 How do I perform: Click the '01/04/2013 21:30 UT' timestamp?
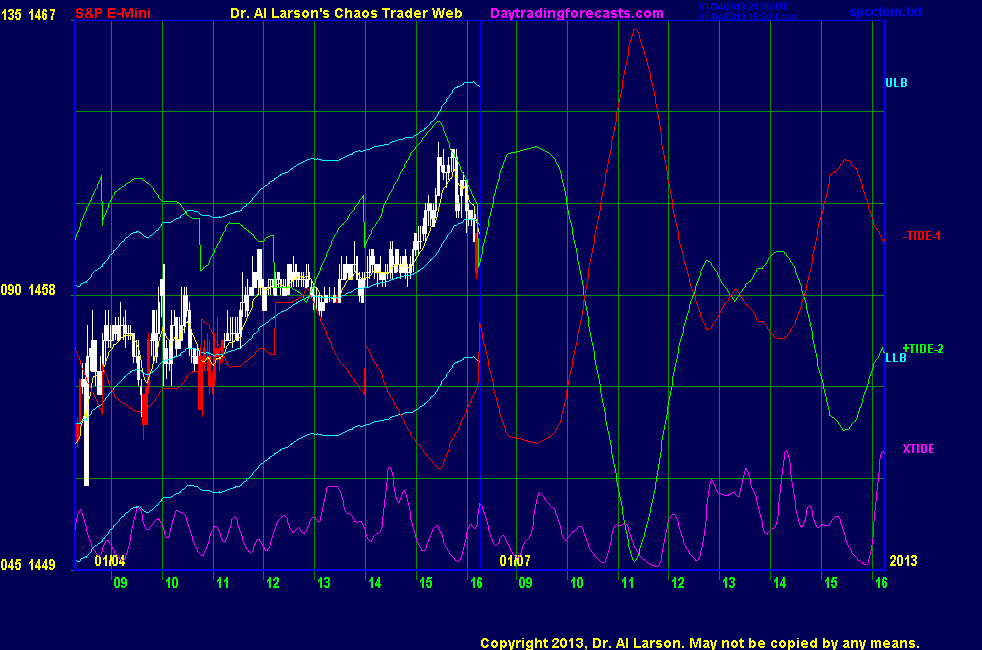pos(743,6)
